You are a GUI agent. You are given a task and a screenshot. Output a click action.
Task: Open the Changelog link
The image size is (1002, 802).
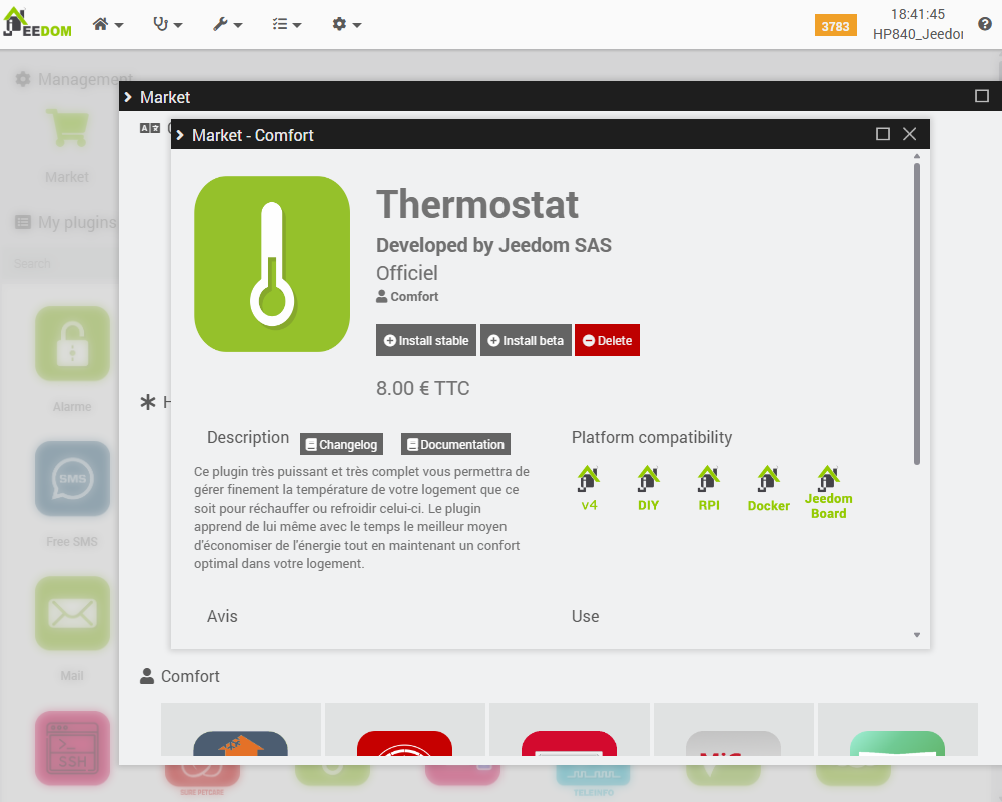[x=341, y=444]
